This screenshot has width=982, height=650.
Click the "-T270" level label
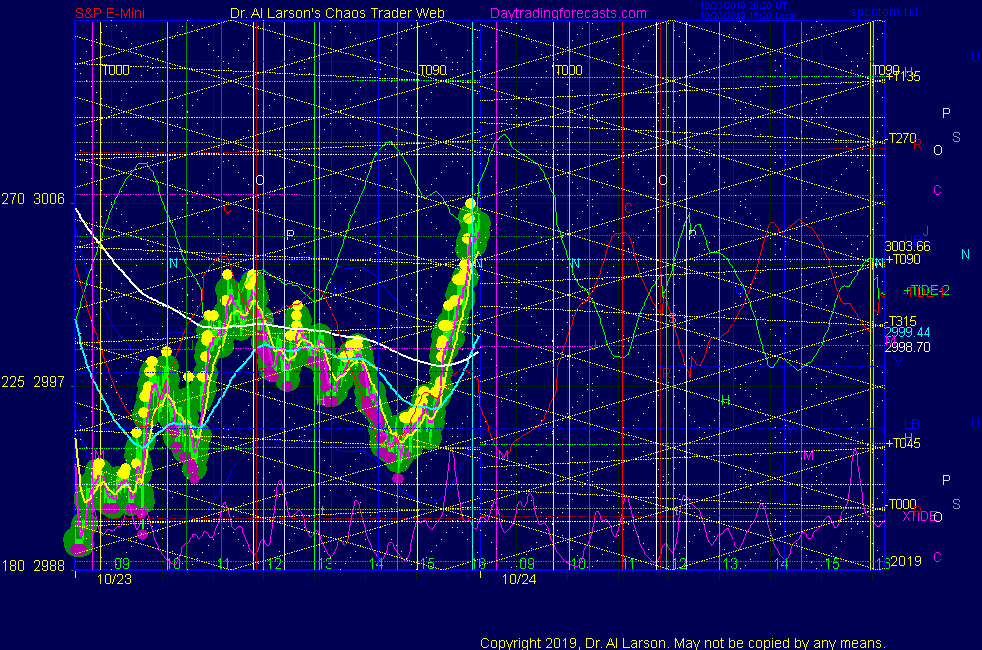pyautogui.click(x=902, y=138)
